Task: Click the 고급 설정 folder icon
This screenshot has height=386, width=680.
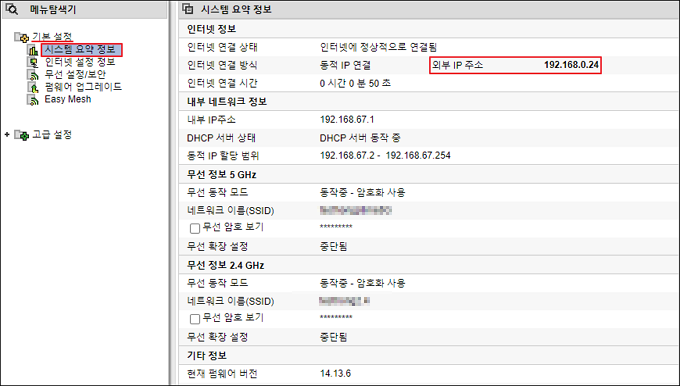Action: tap(22, 135)
